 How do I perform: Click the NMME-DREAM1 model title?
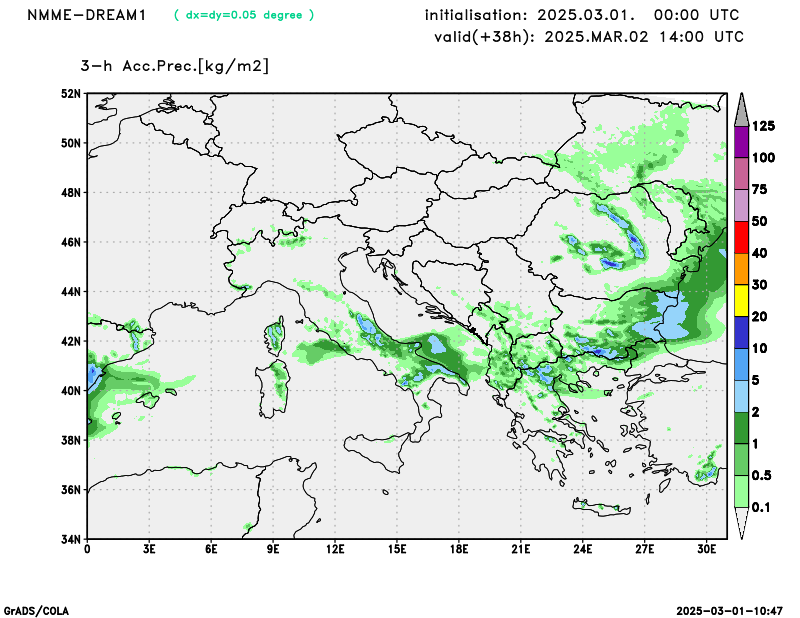[x=87, y=15]
